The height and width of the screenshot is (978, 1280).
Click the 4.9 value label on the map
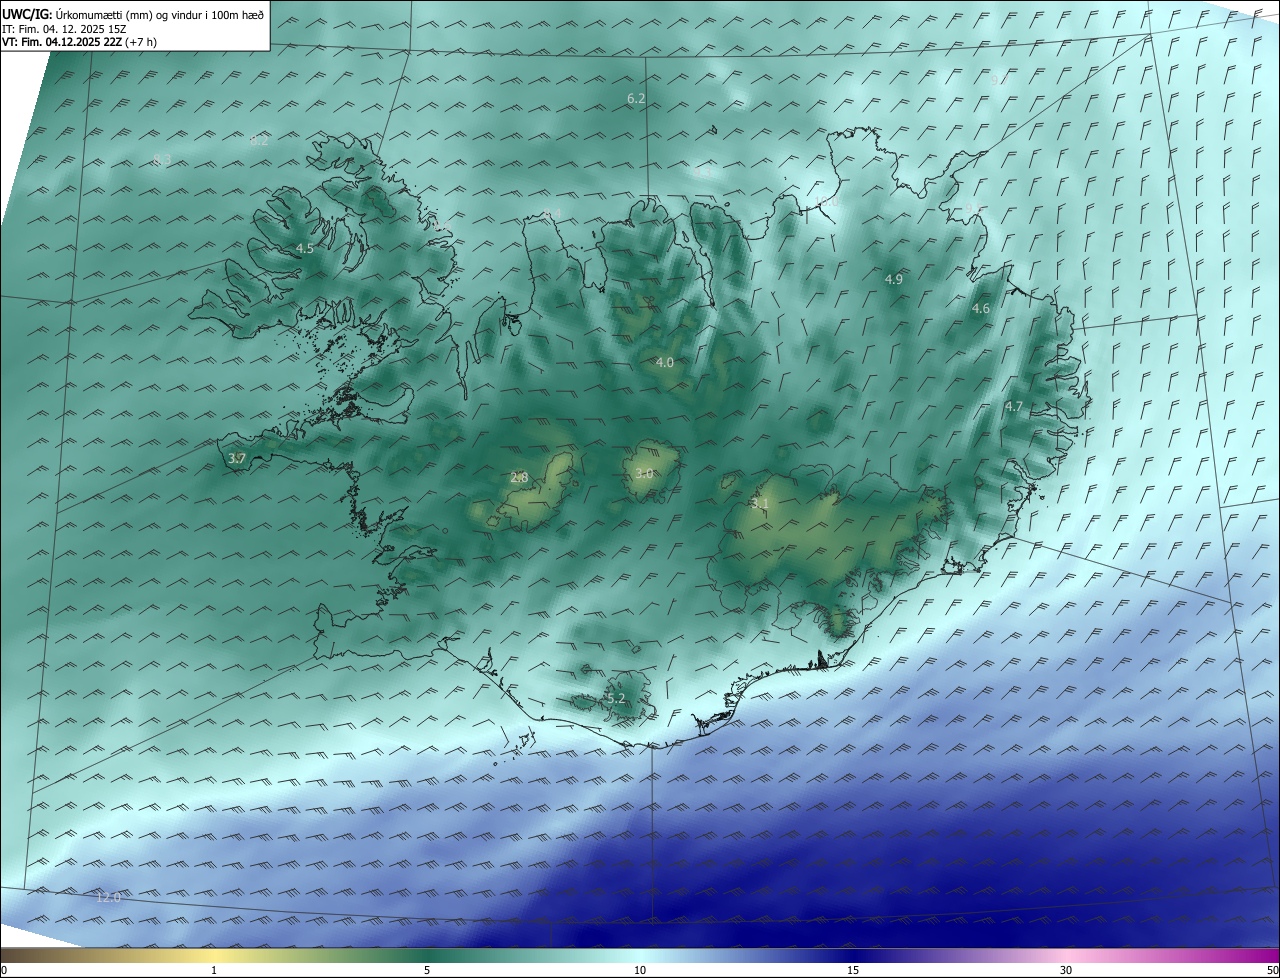coord(894,279)
